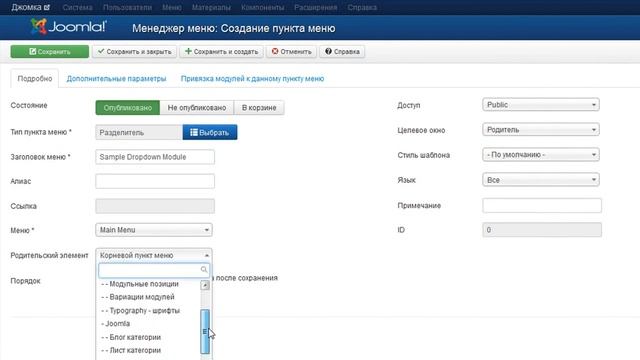Select Блог категории from the list
The image size is (640, 360).
pos(131,337)
